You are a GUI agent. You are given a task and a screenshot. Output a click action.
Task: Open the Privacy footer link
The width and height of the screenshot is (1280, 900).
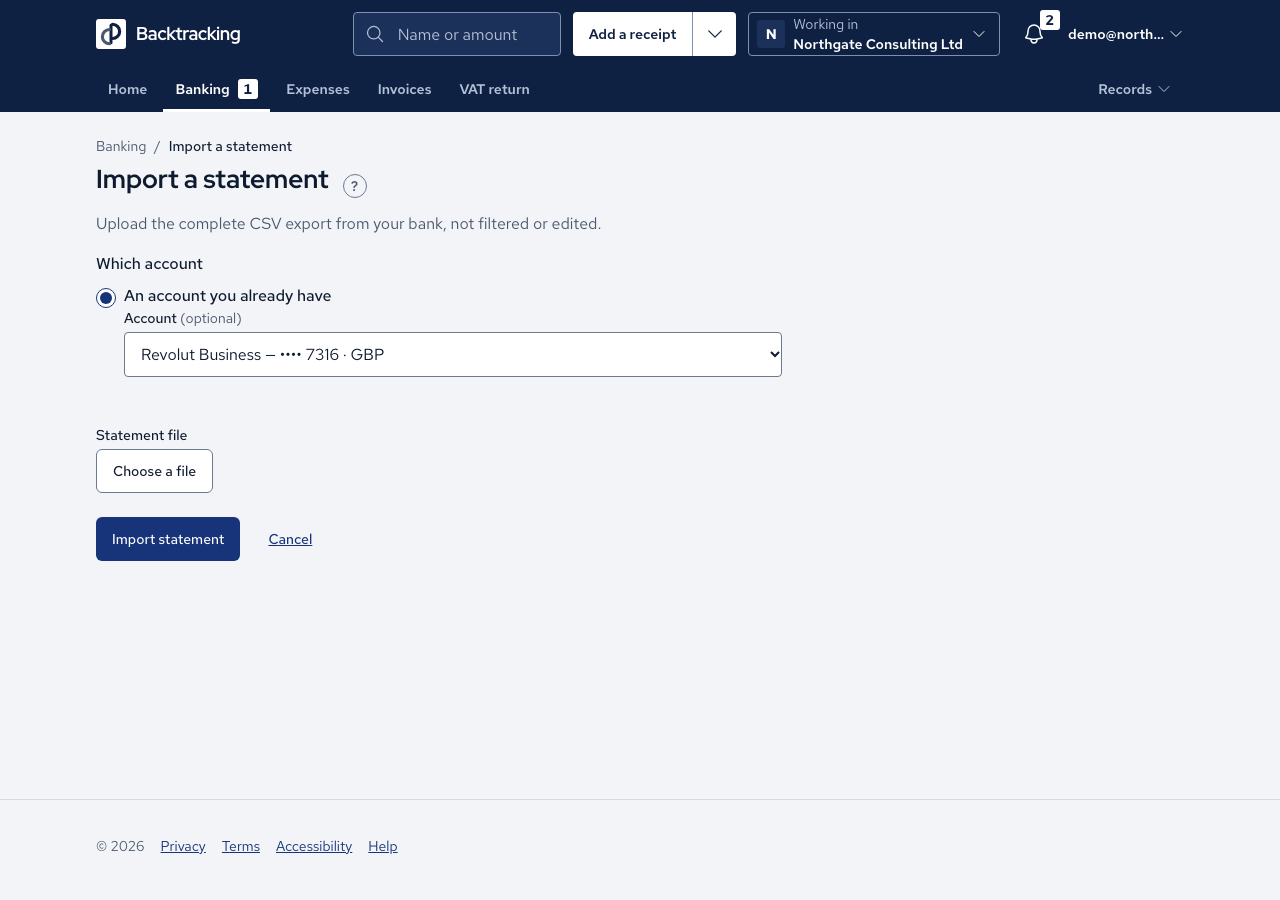coord(183,846)
